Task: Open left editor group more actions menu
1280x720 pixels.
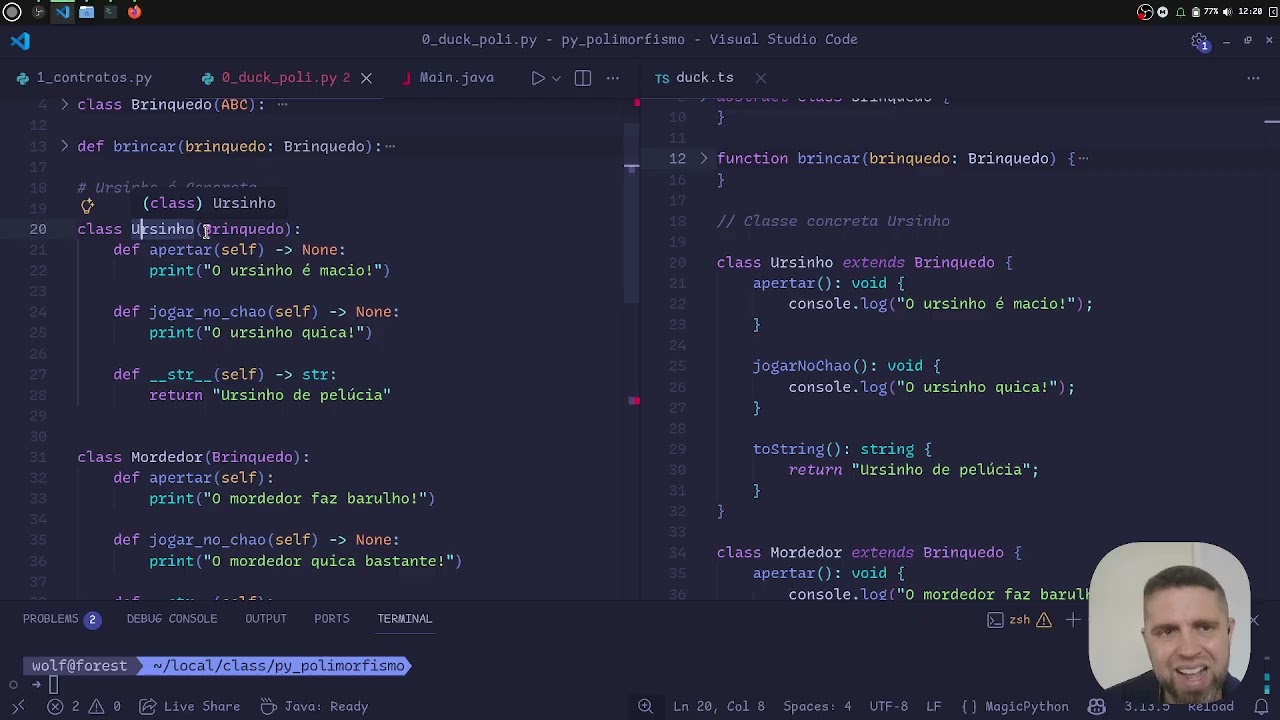Action: (x=613, y=77)
